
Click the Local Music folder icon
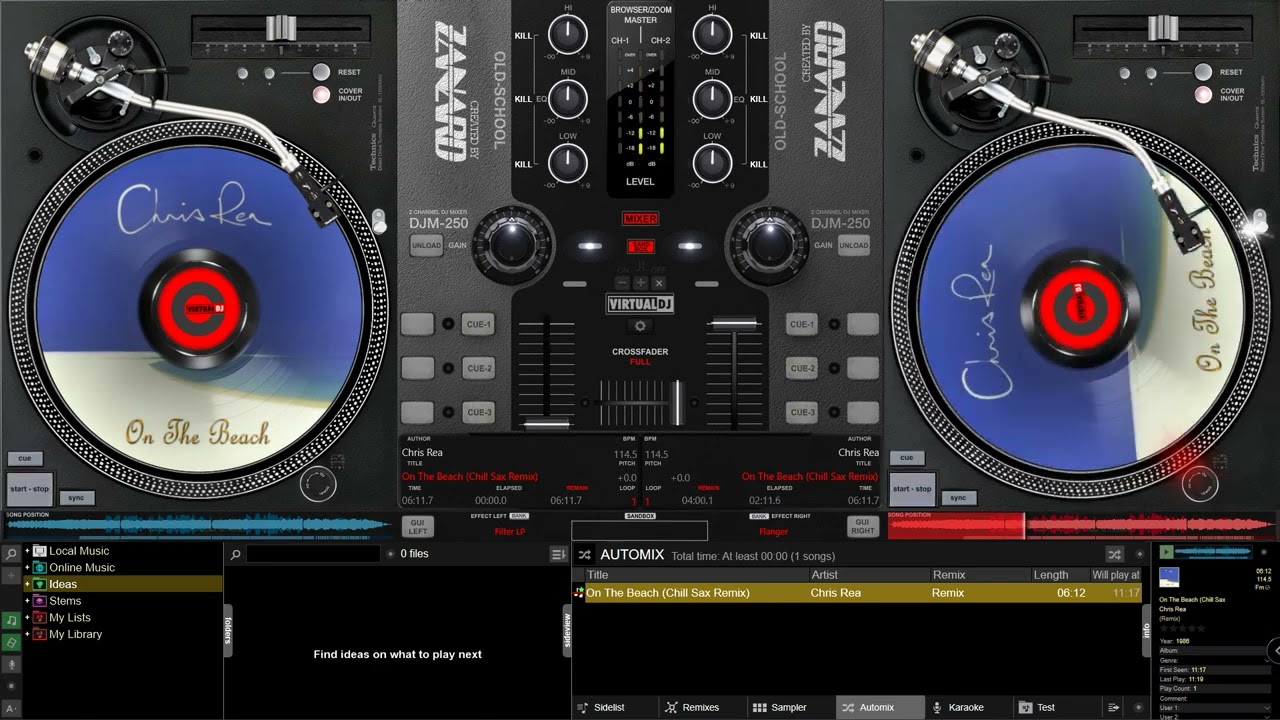coord(40,551)
